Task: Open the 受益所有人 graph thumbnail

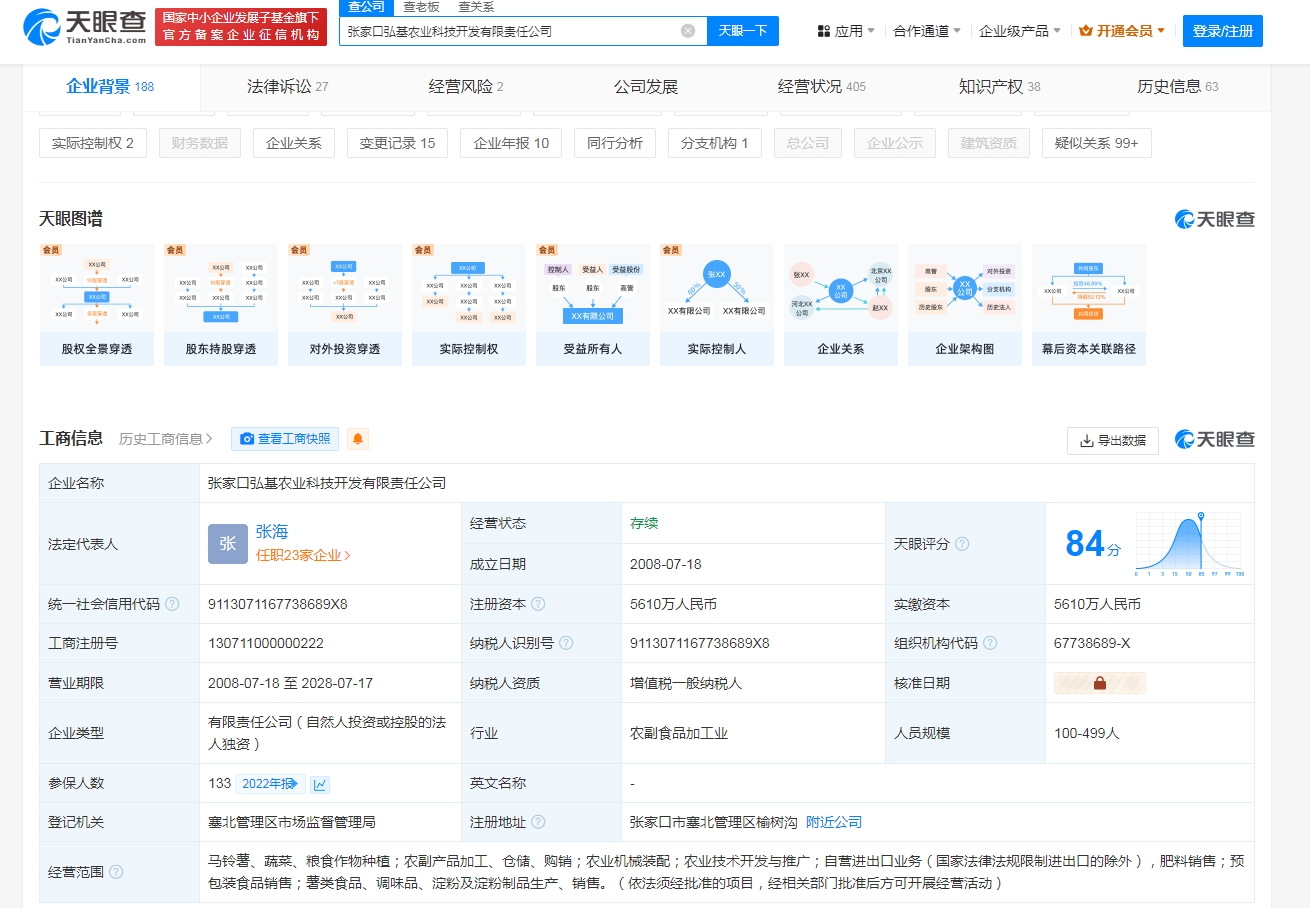Action: (593, 305)
